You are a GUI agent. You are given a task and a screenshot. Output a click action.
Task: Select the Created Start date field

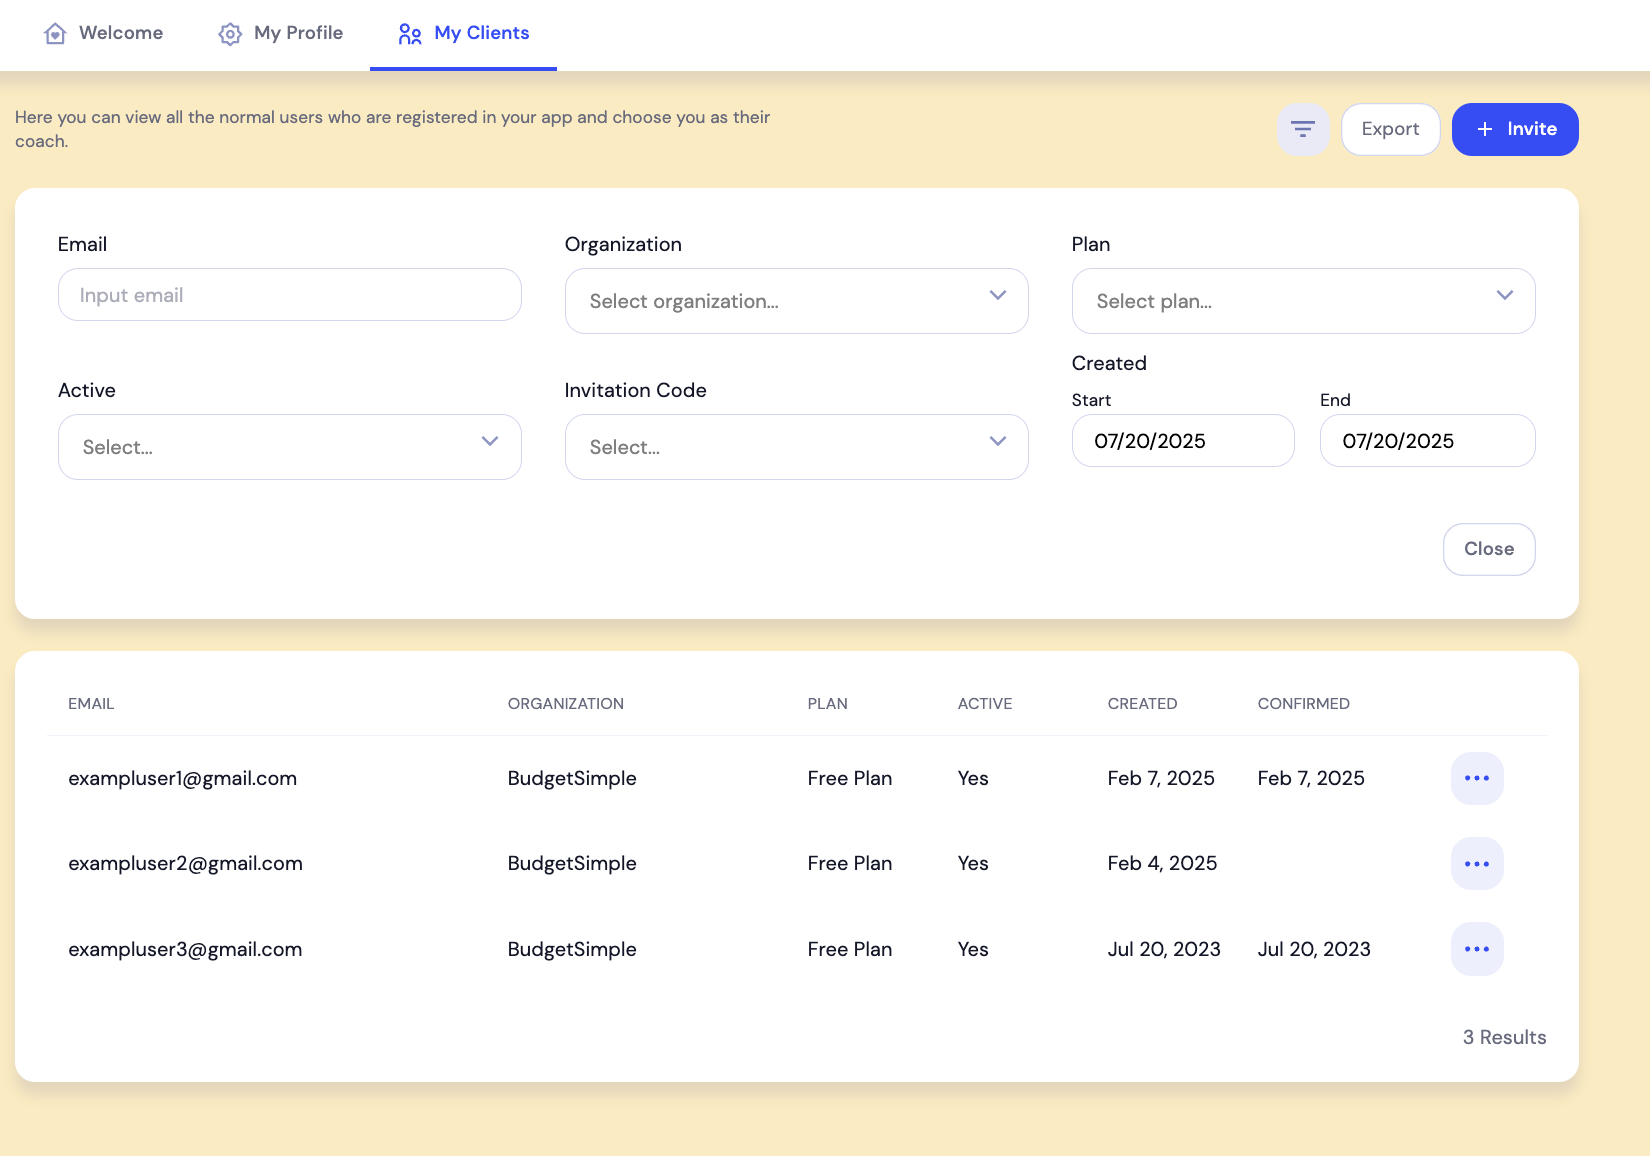1183,440
